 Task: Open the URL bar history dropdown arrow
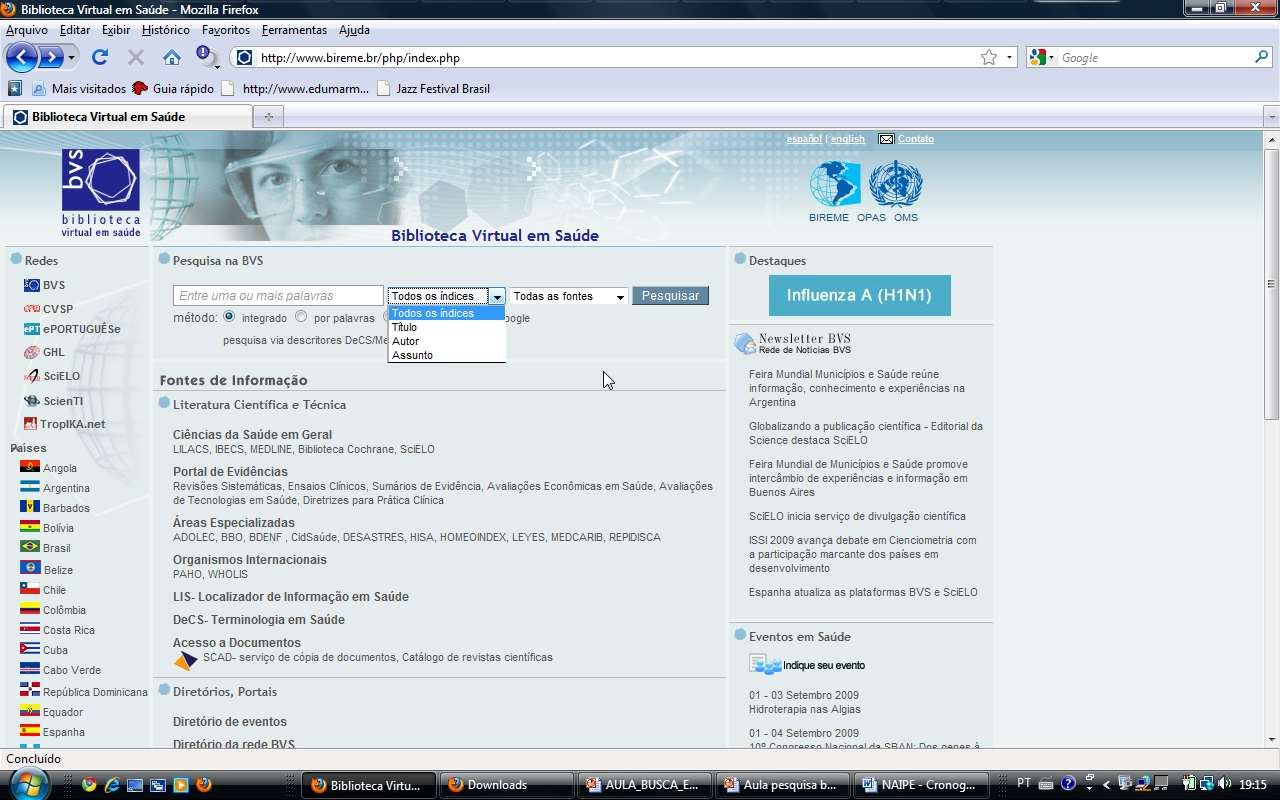(1008, 58)
